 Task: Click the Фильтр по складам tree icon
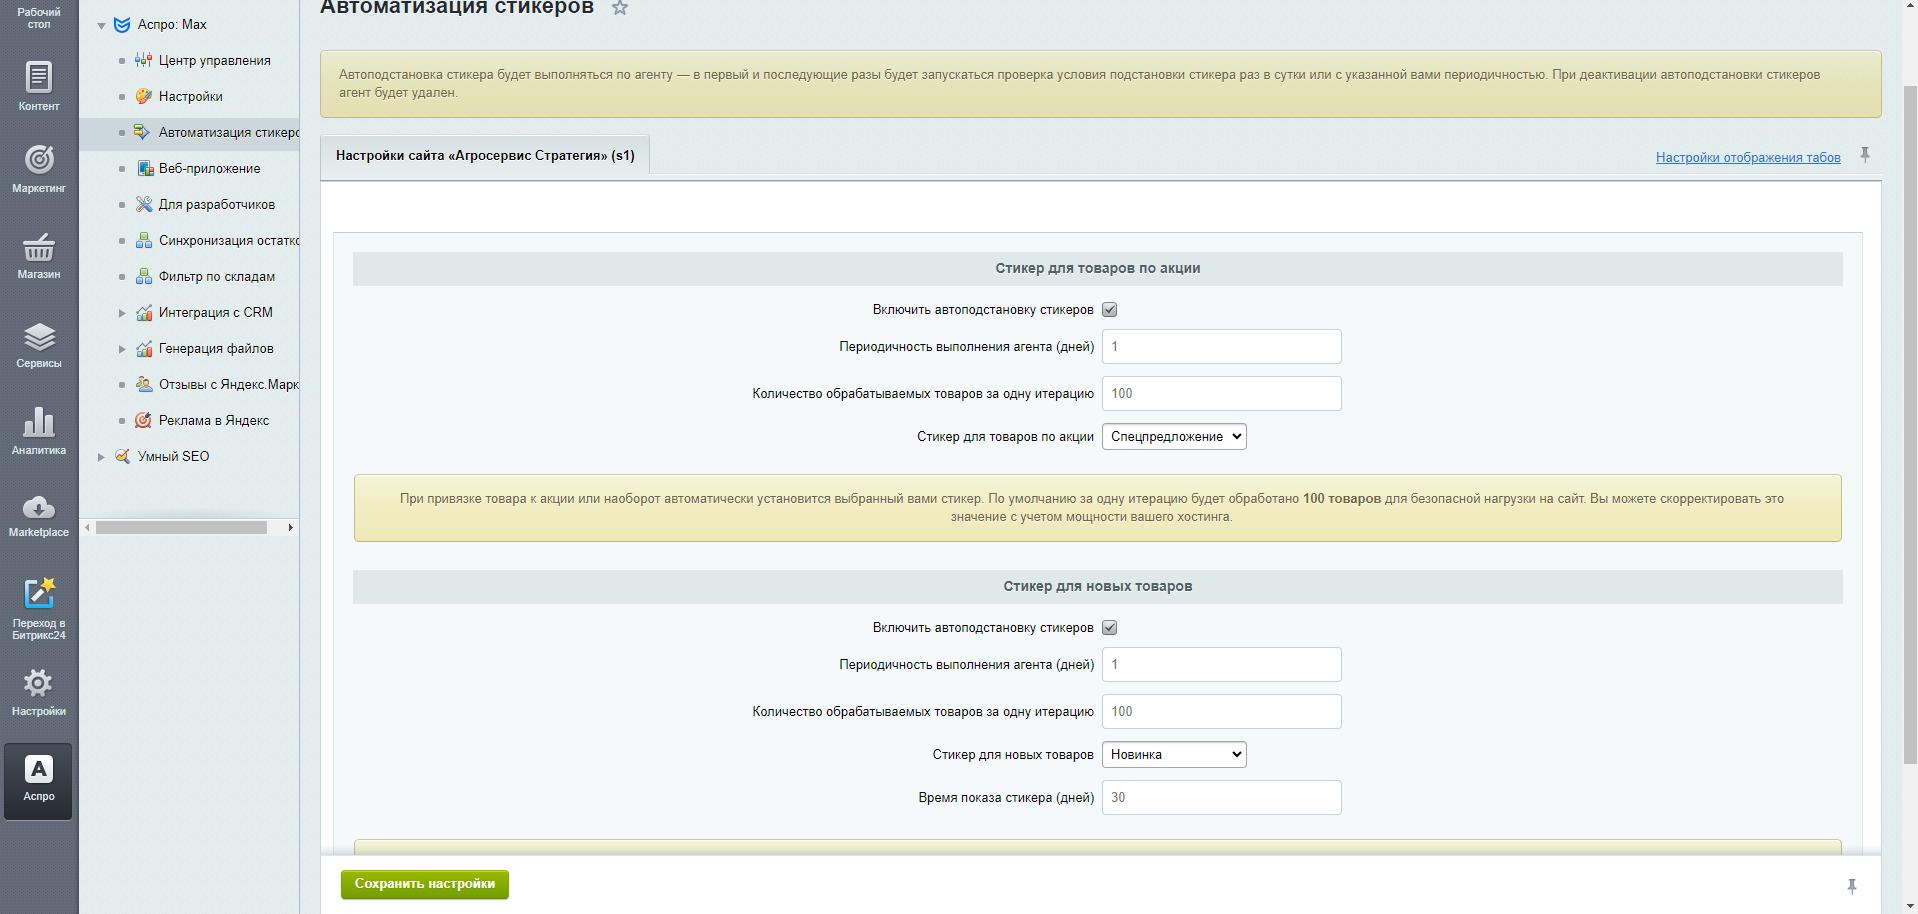click(x=144, y=276)
